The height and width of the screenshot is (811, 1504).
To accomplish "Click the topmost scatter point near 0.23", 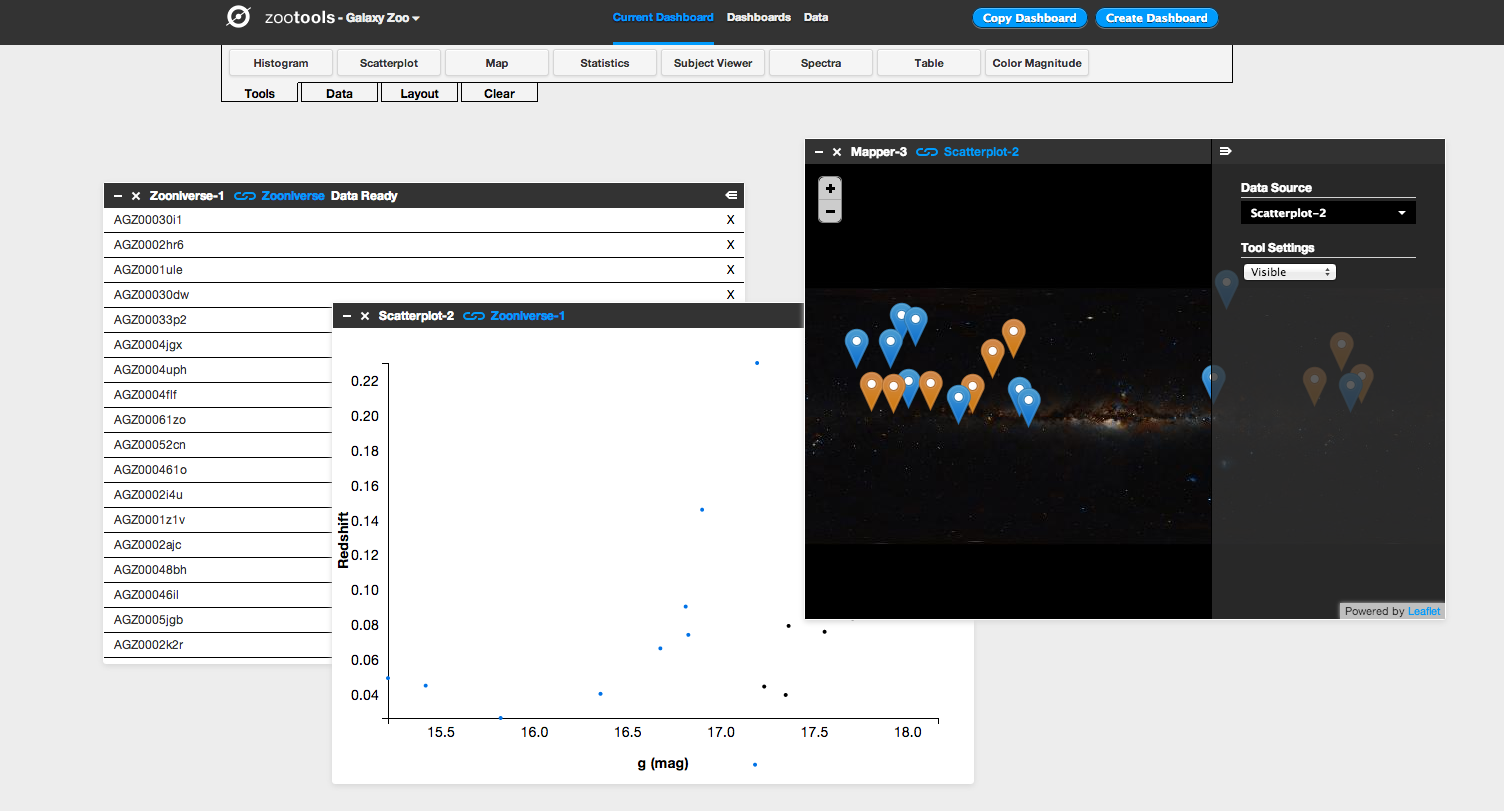I will [x=757, y=363].
